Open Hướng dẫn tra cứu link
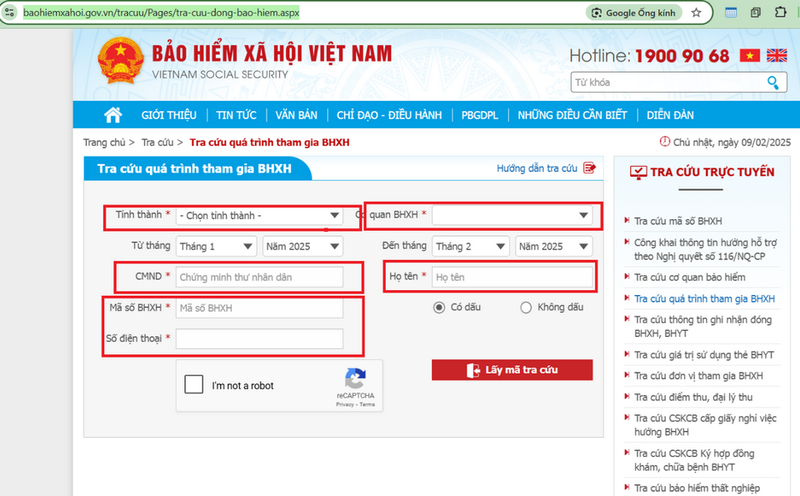 tap(537, 168)
